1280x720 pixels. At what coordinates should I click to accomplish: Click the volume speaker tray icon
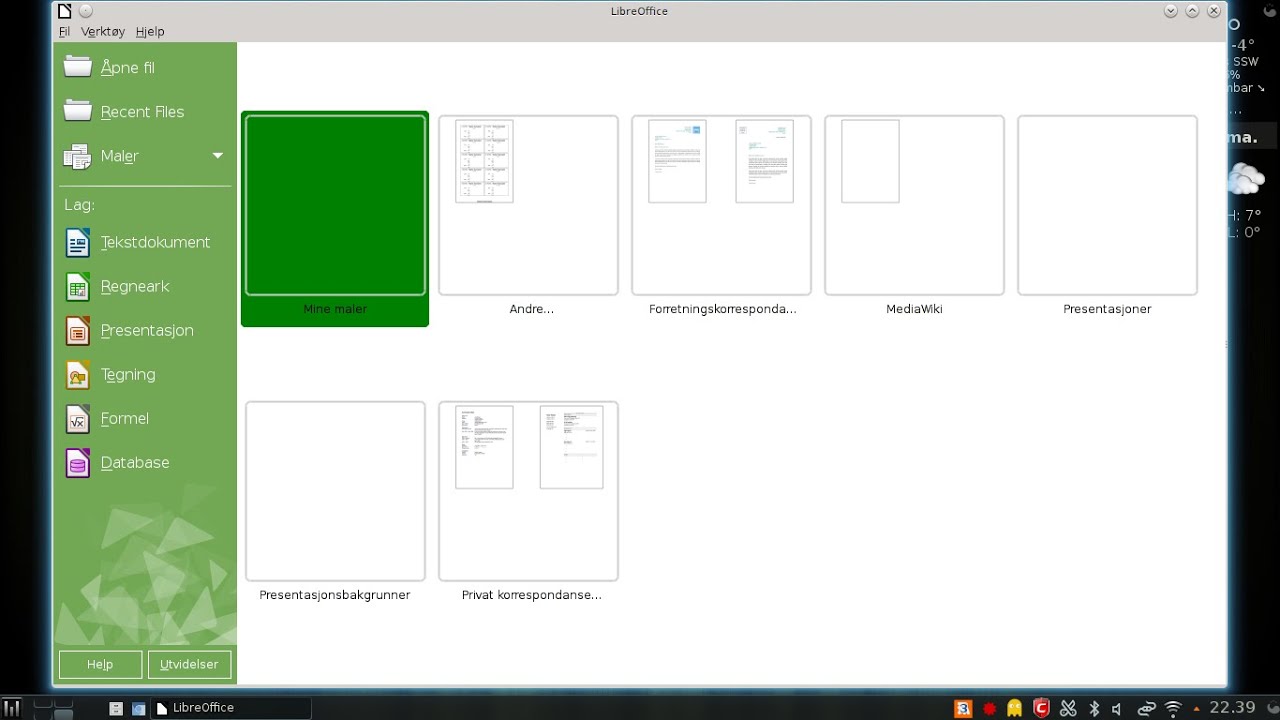(1117, 708)
